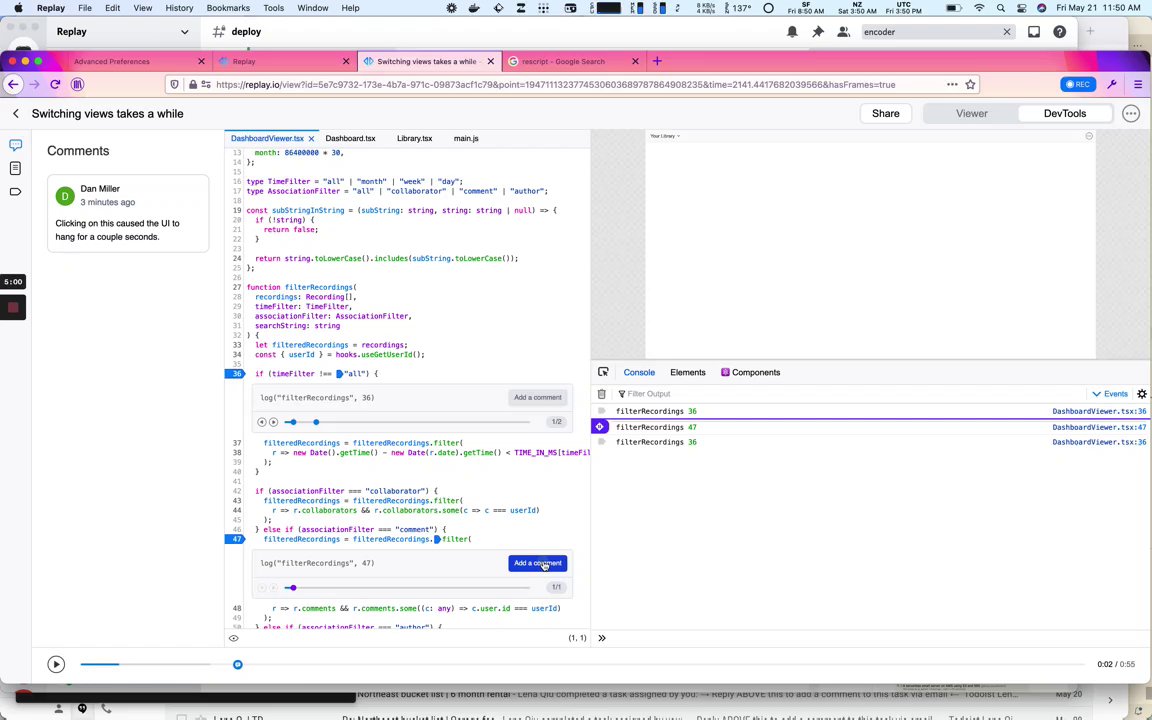The image size is (1152, 720).
Task: Switch to DevTools mode
Action: (x=1065, y=114)
